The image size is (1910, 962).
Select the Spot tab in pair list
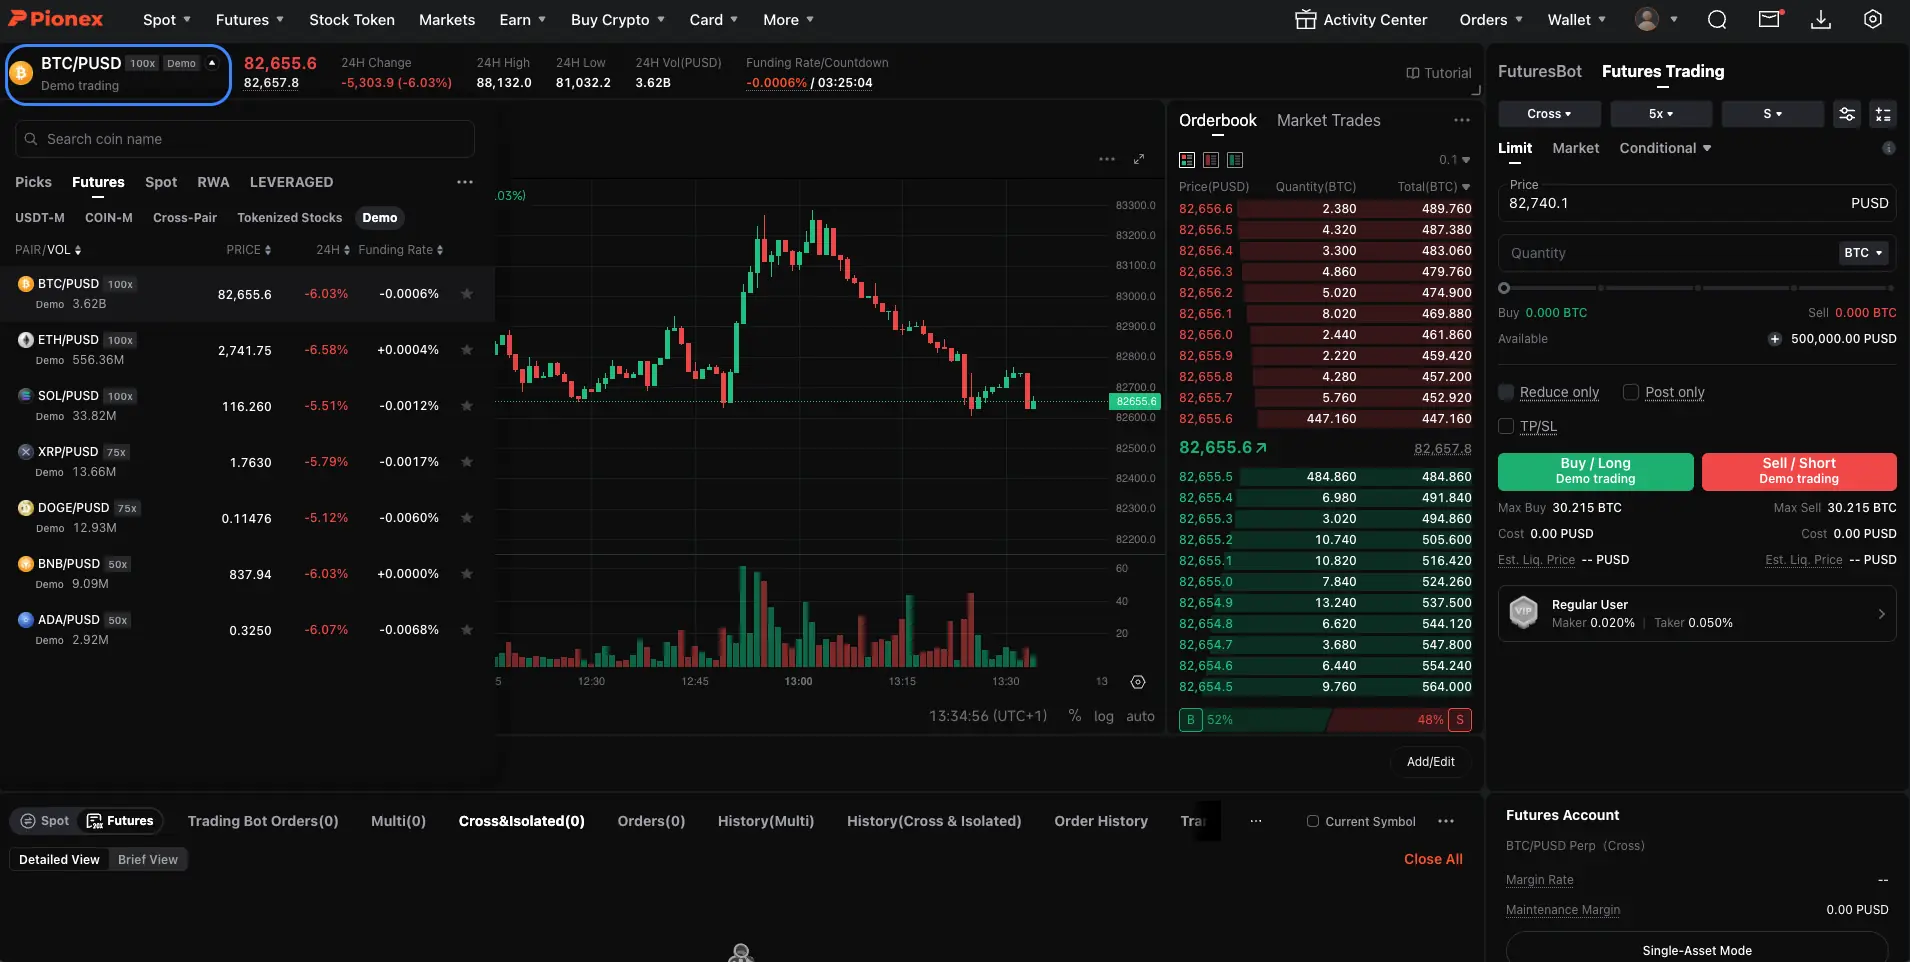160,182
